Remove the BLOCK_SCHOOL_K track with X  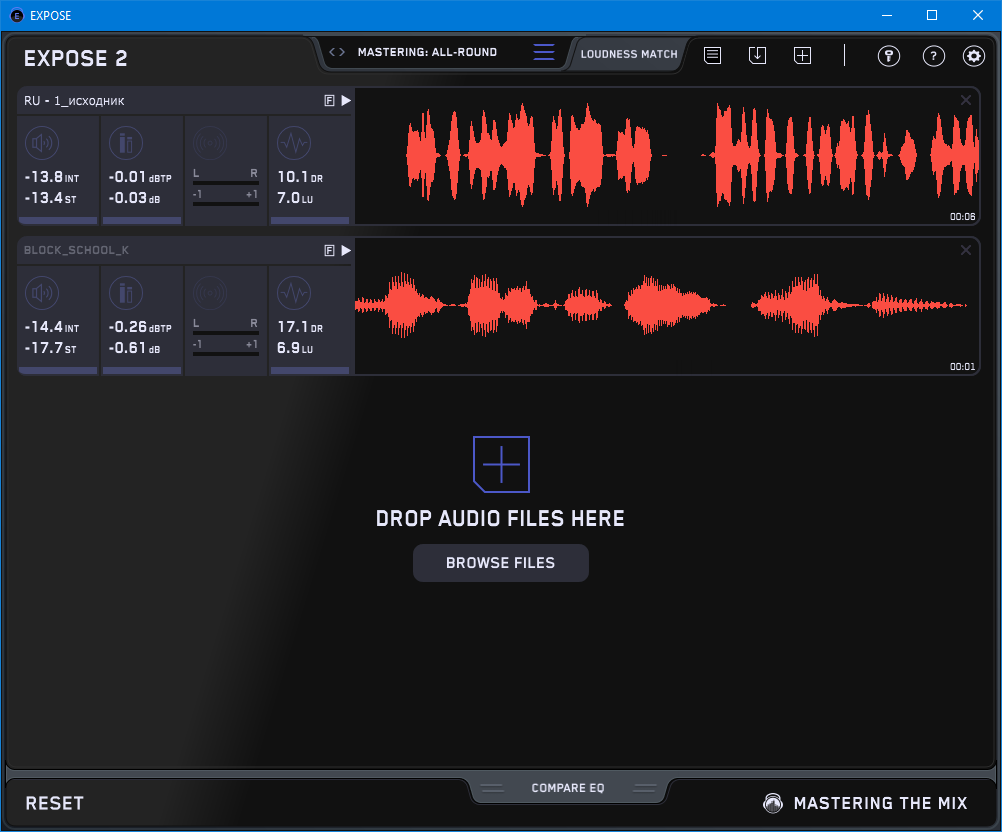pos(966,250)
